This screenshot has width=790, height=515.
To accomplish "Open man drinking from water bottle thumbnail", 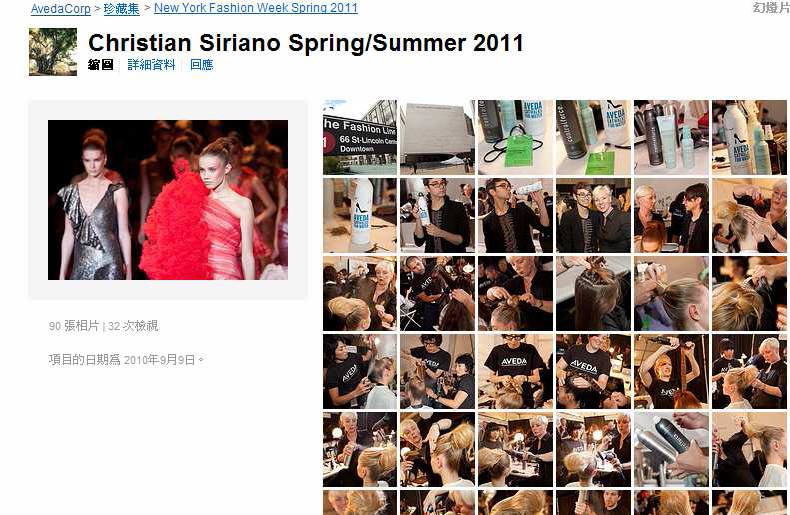I will (515, 215).
